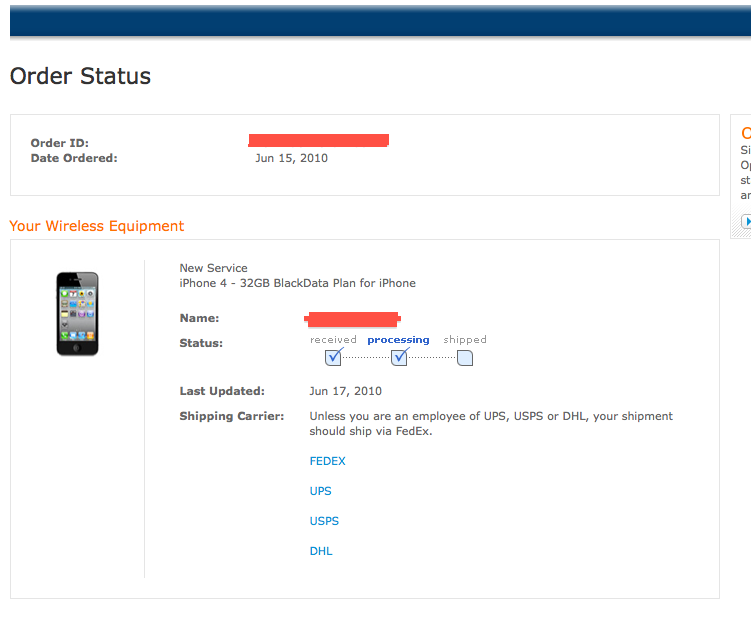Screen dimensions: 751x634
Task: Open the USPS tracking link
Action: click(x=324, y=521)
